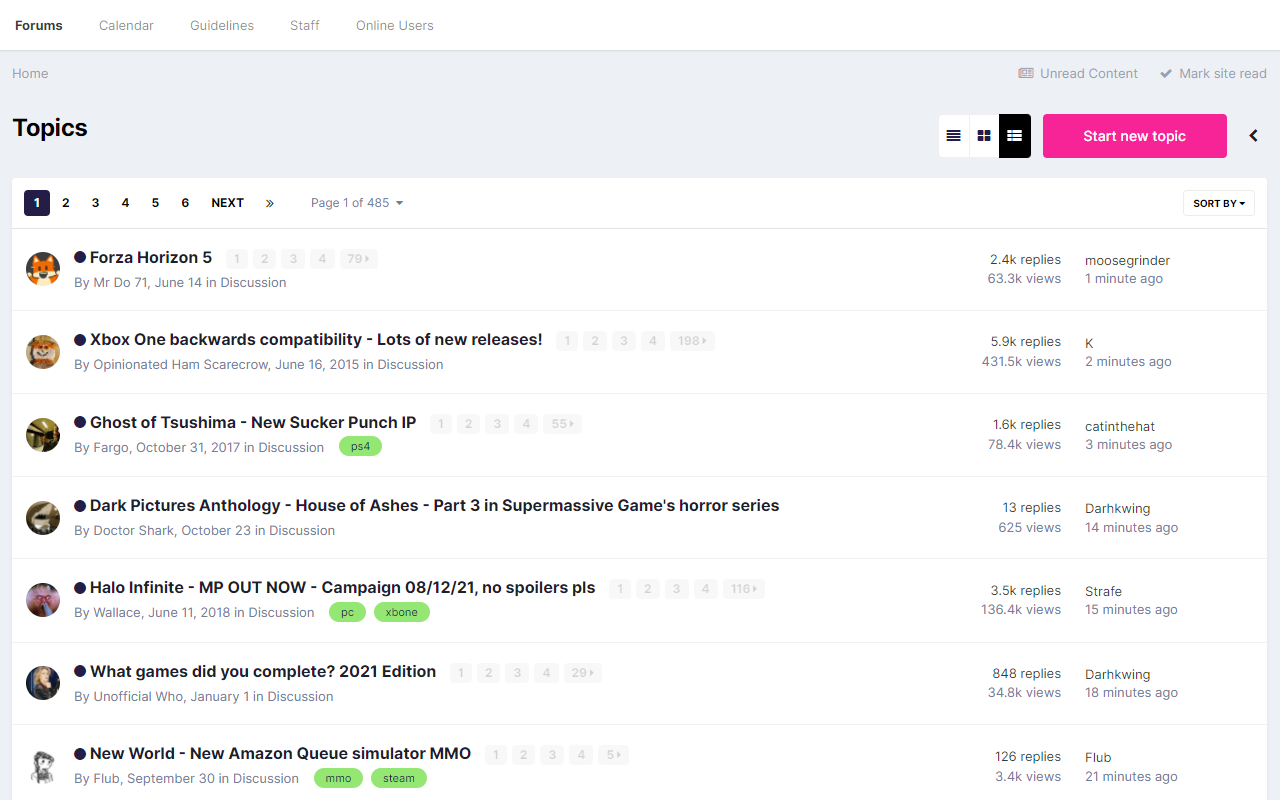Open Fargo's avatar on Ghost of Tsushima
This screenshot has height=800, width=1280.
pos(43,435)
